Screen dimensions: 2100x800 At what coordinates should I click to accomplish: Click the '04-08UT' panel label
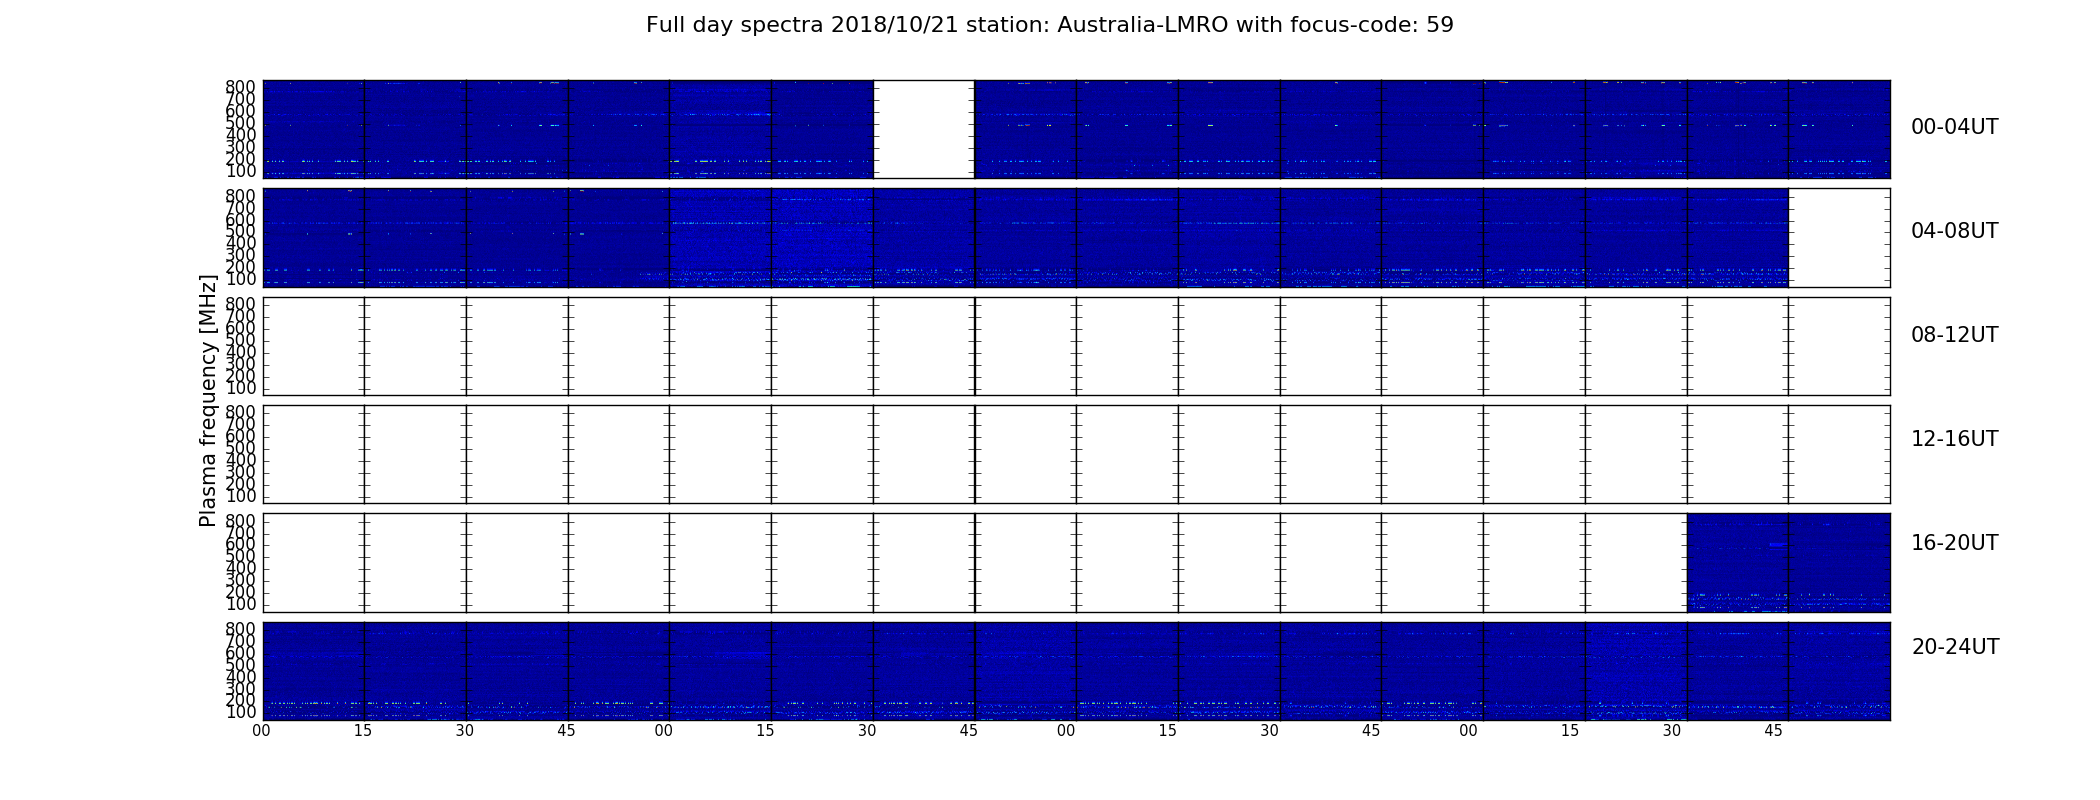coord(1955,231)
